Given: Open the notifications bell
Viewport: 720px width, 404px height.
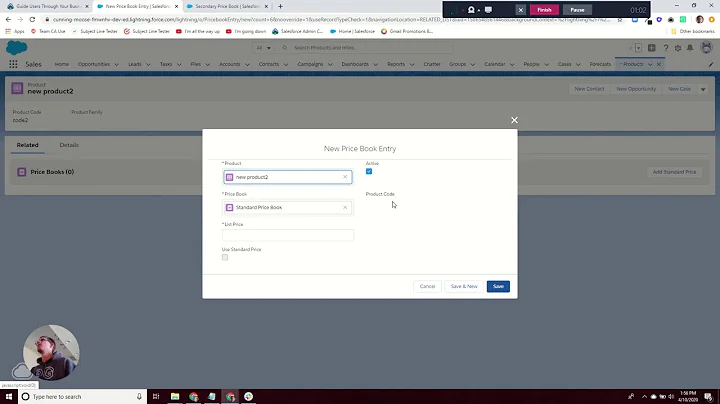Looking at the screenshot, I should tap(690, 48).
